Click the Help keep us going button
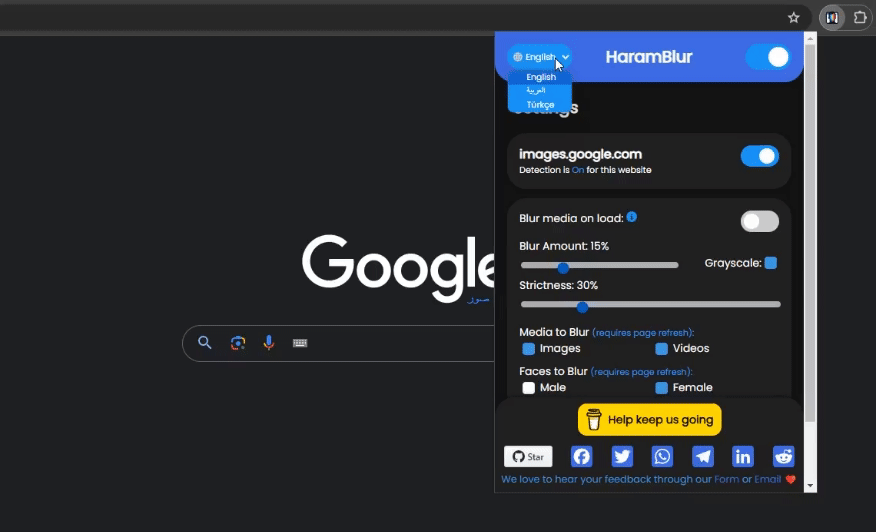This screenshot has height=532, width=876. (649, 420)
